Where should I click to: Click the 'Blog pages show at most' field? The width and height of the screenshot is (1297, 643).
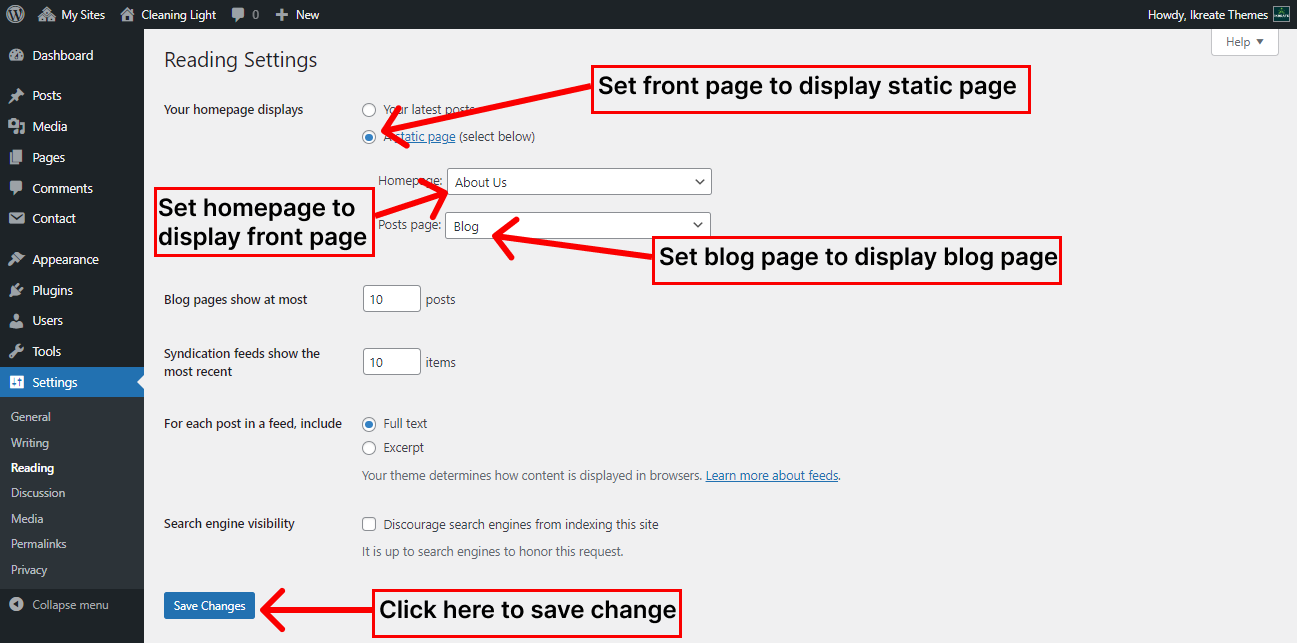click(391, 299)
